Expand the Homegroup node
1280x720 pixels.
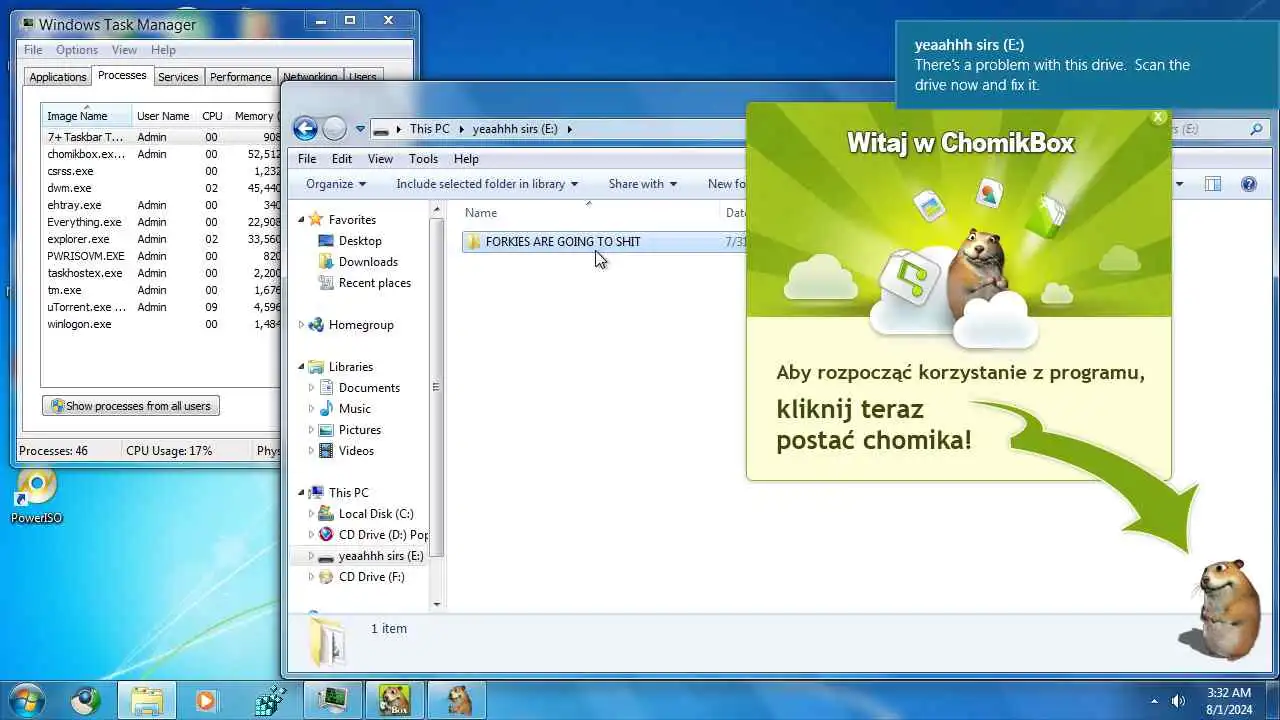tap(301, 325)
